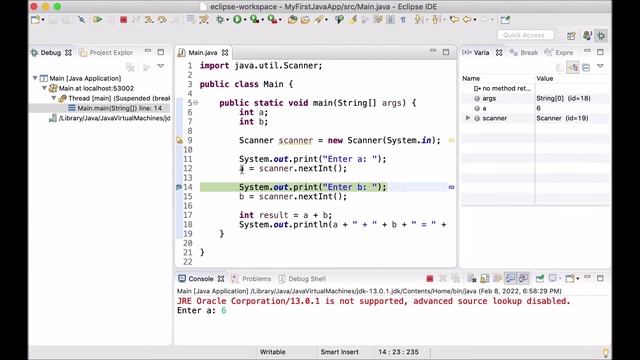Viewport: 640px width, 360px height.
Task: Open the Coverage launch dropdown arrow
Action: point(262,20)
